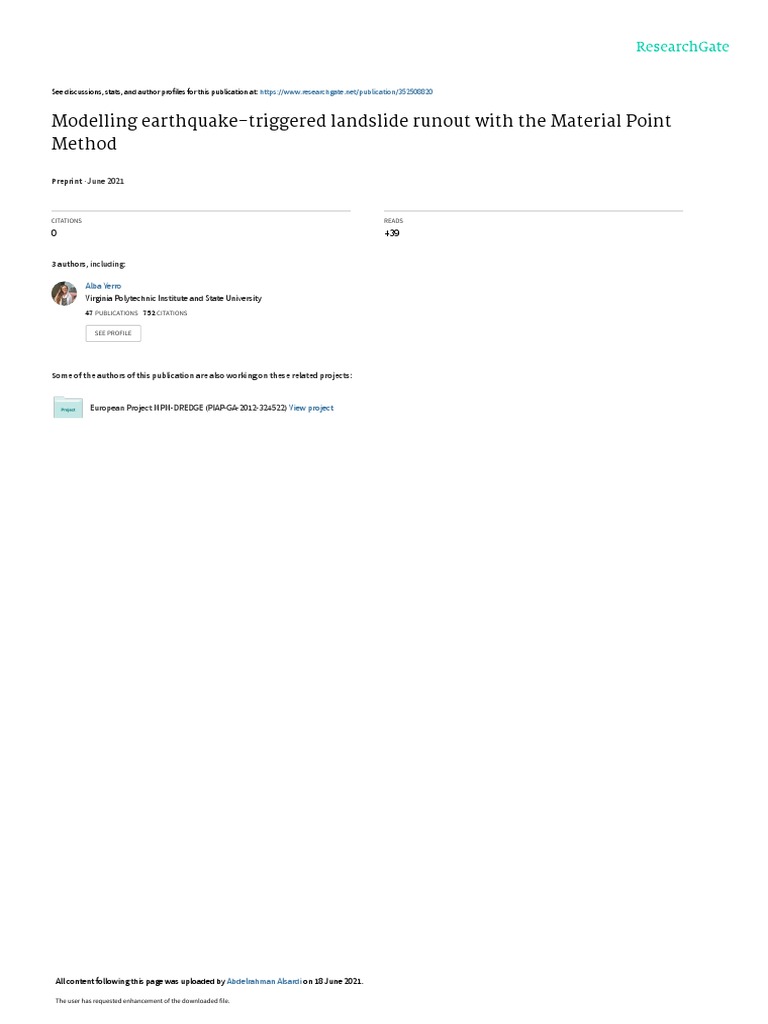Click the related projects heading text
768x1024 pixels.
[202, 376]
